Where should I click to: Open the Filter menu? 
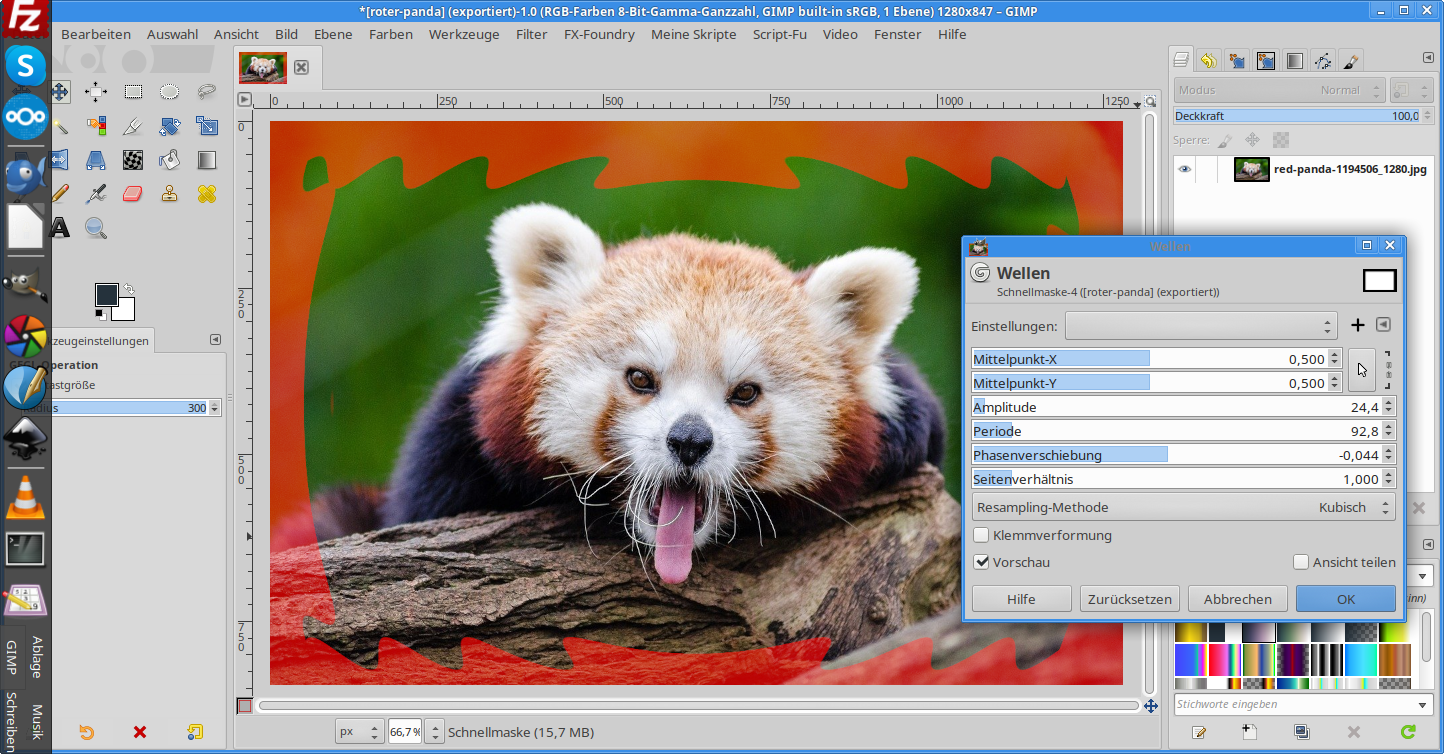(x=531, y=34)
